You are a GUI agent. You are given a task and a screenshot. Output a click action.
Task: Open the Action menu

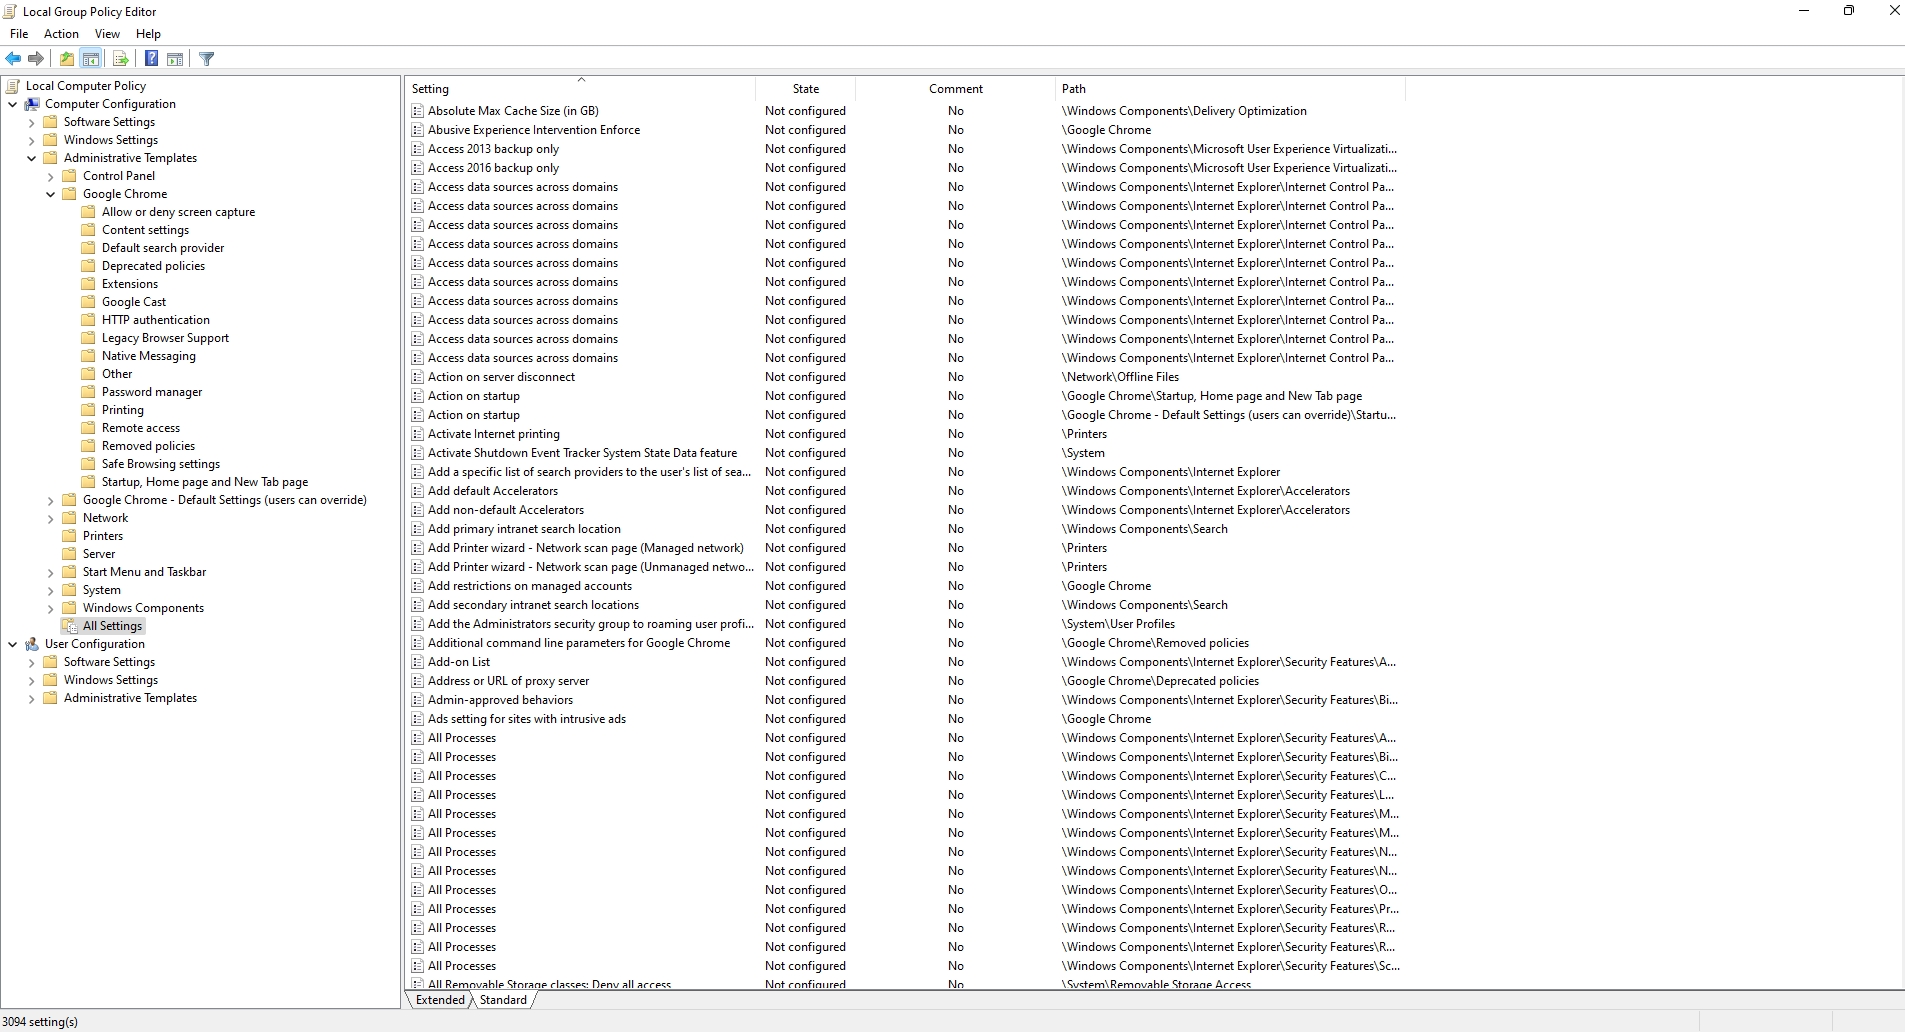pos(61,34)
